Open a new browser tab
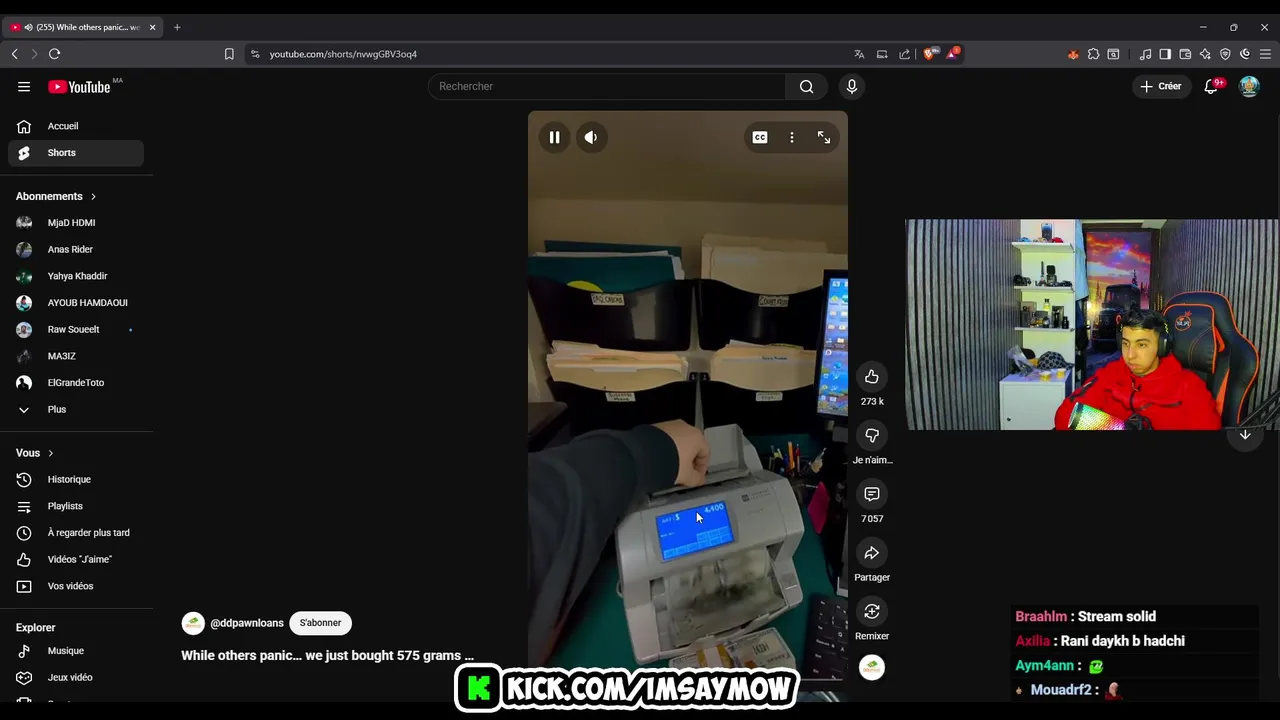This screenshot has height=720, width=1280. 177,27
